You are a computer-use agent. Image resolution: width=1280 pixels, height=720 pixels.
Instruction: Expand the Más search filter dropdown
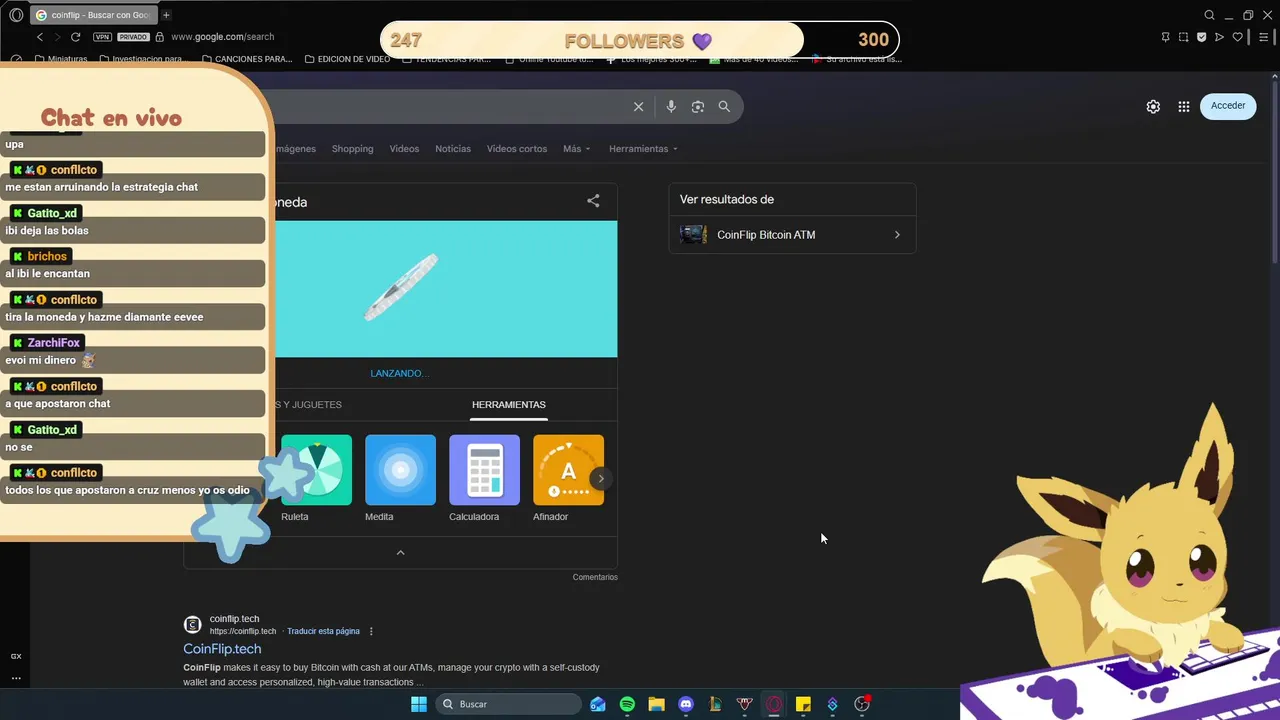tap(576, 149)
